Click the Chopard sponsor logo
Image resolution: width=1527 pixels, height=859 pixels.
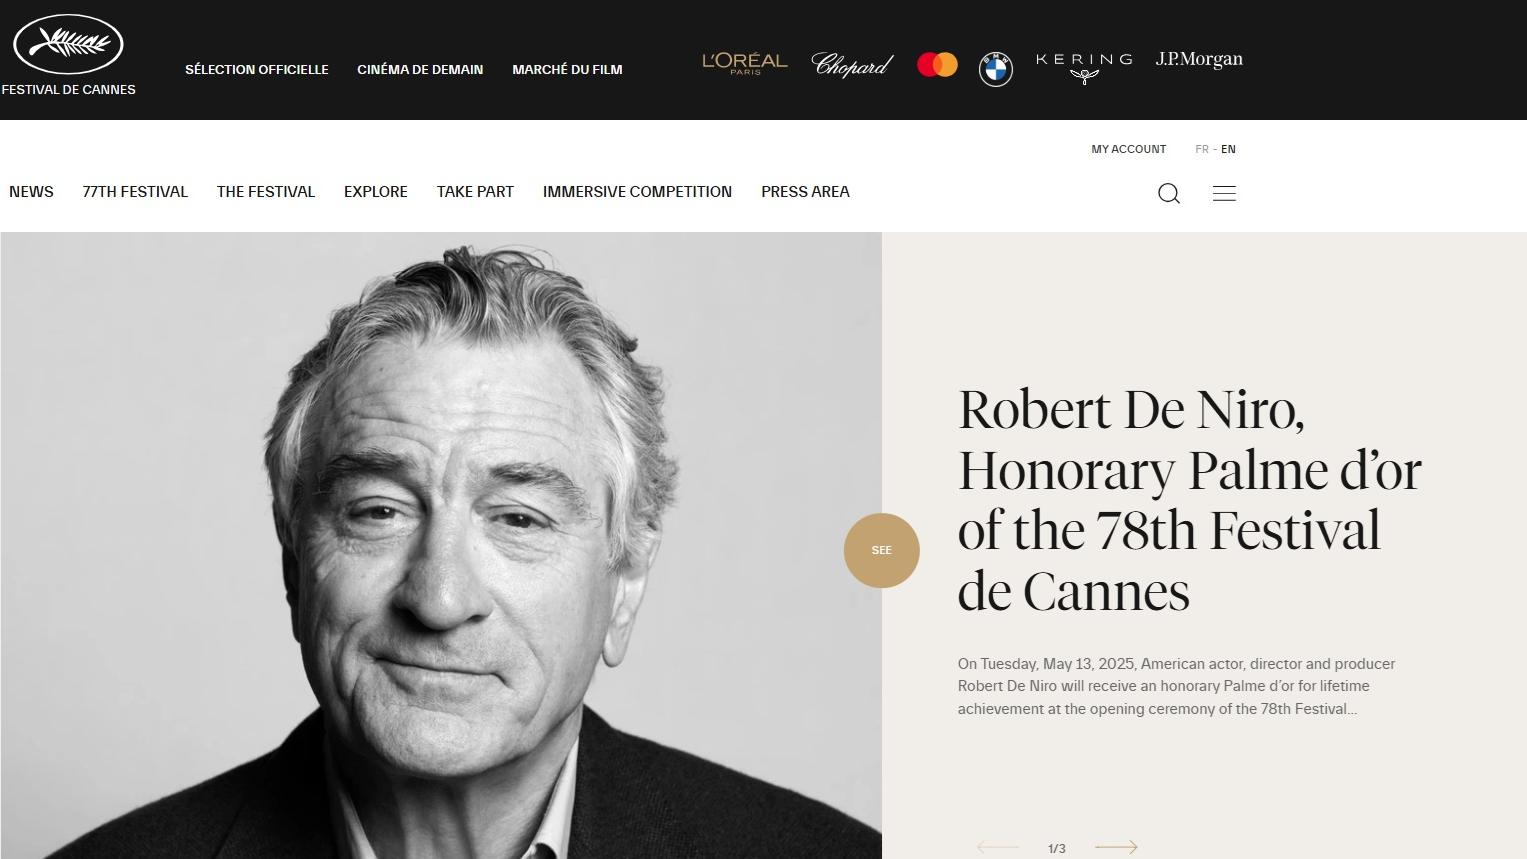[852, 65]
